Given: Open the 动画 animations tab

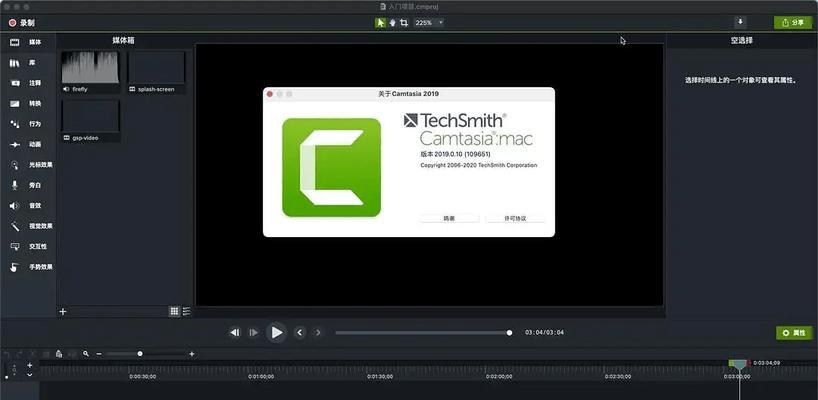Looking at the screenshot, I should point(27,144).
